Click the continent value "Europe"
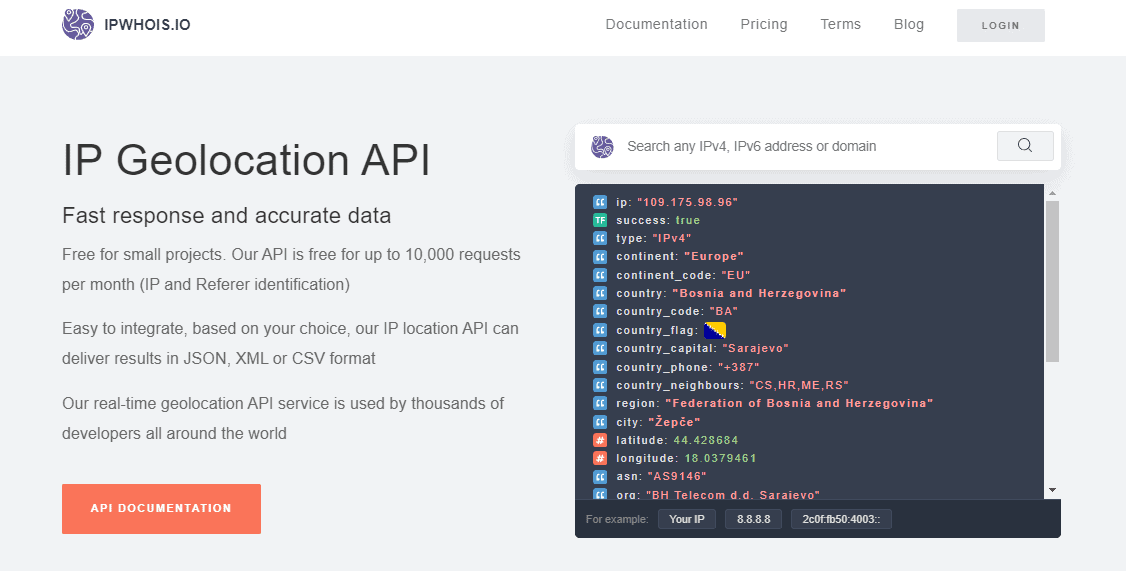The height and width of the screenshot is (571, 1126). [713, 256]
